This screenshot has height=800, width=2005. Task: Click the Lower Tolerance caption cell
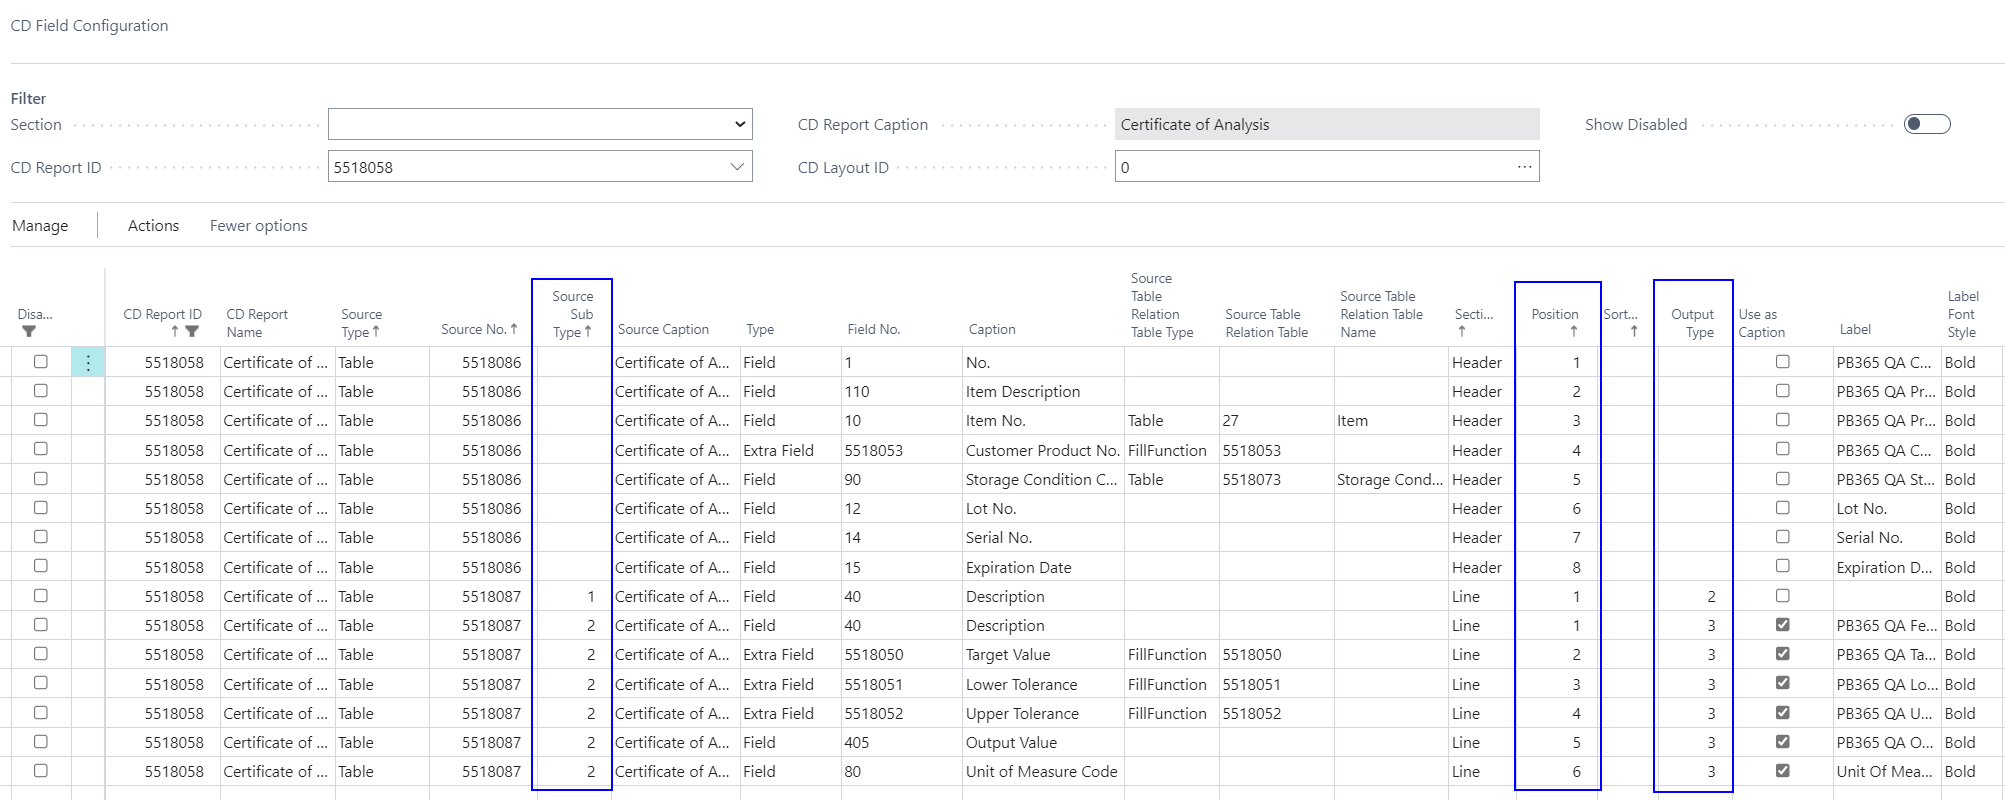click(x=1043, y=684)
